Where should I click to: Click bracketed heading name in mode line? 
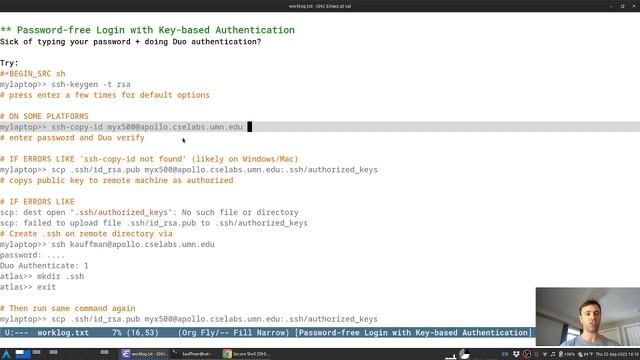pyautogui.click(x=413, y=333)
